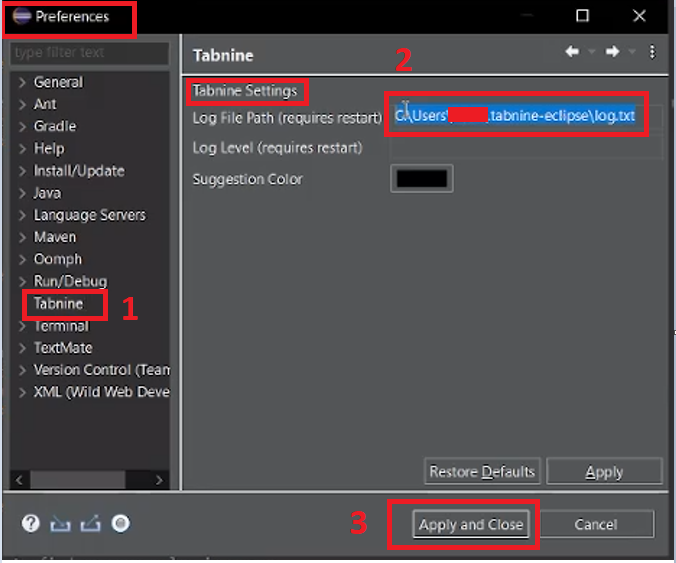Select the General preferences category
Image resolution: width=676 pixels, height=563 pixels.
(x=58, y=82)
